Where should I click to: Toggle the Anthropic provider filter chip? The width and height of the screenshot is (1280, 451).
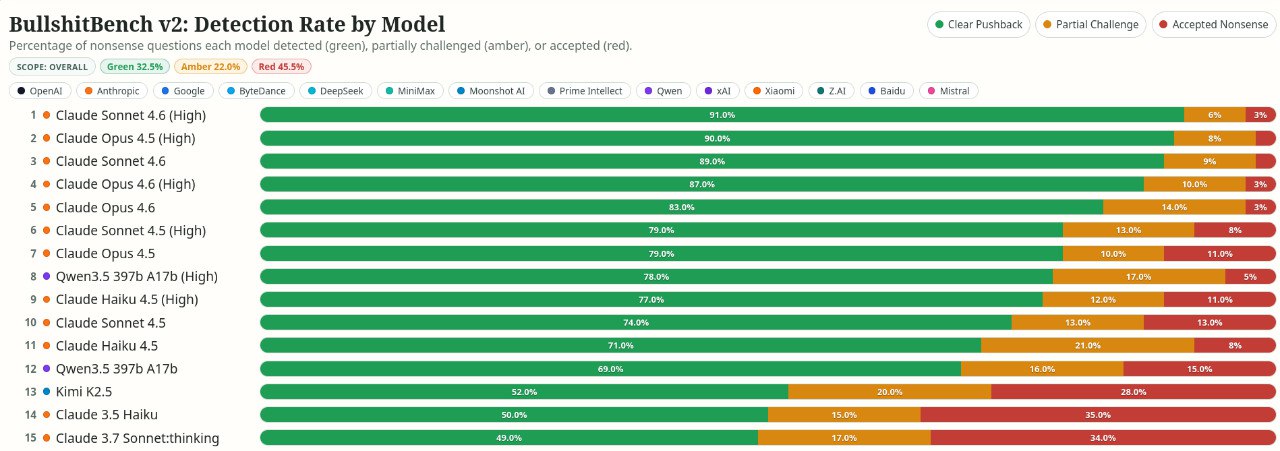(x=113, y=91)
